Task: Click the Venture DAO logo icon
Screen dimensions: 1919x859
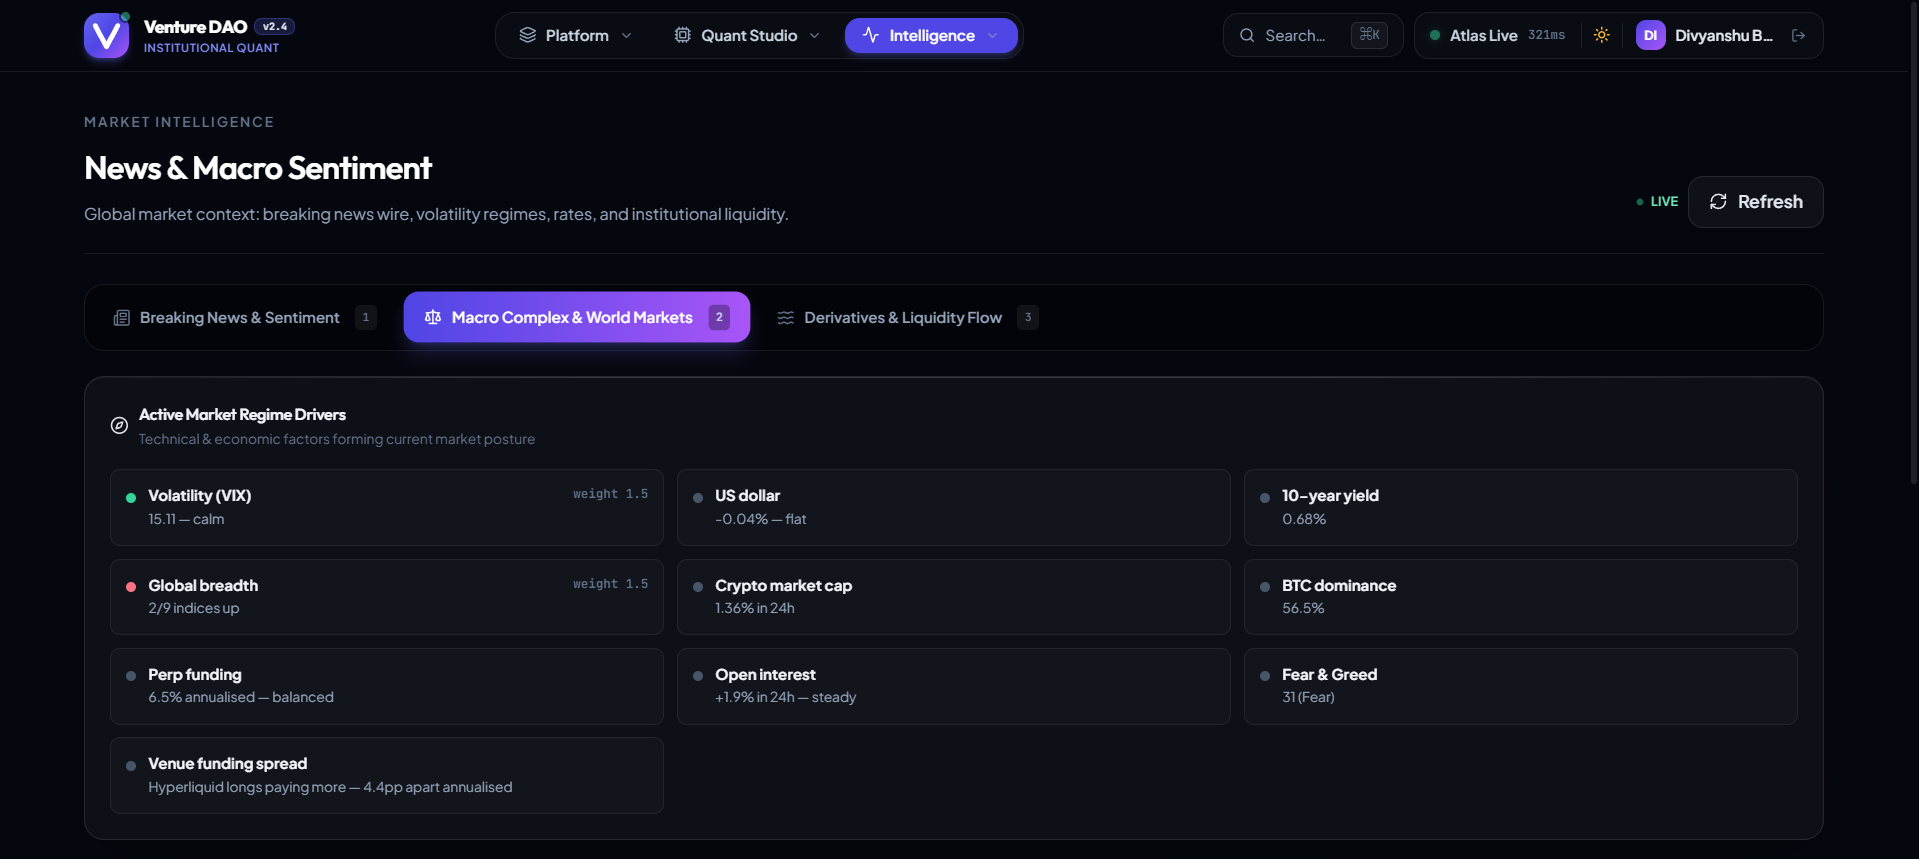Action: click(x=106, y=36)
